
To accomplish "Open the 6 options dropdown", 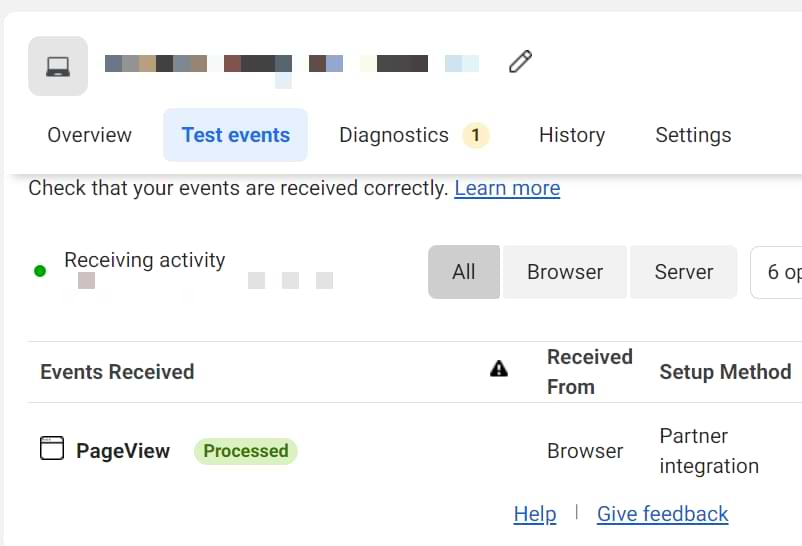I will click(x=780, y=272).
